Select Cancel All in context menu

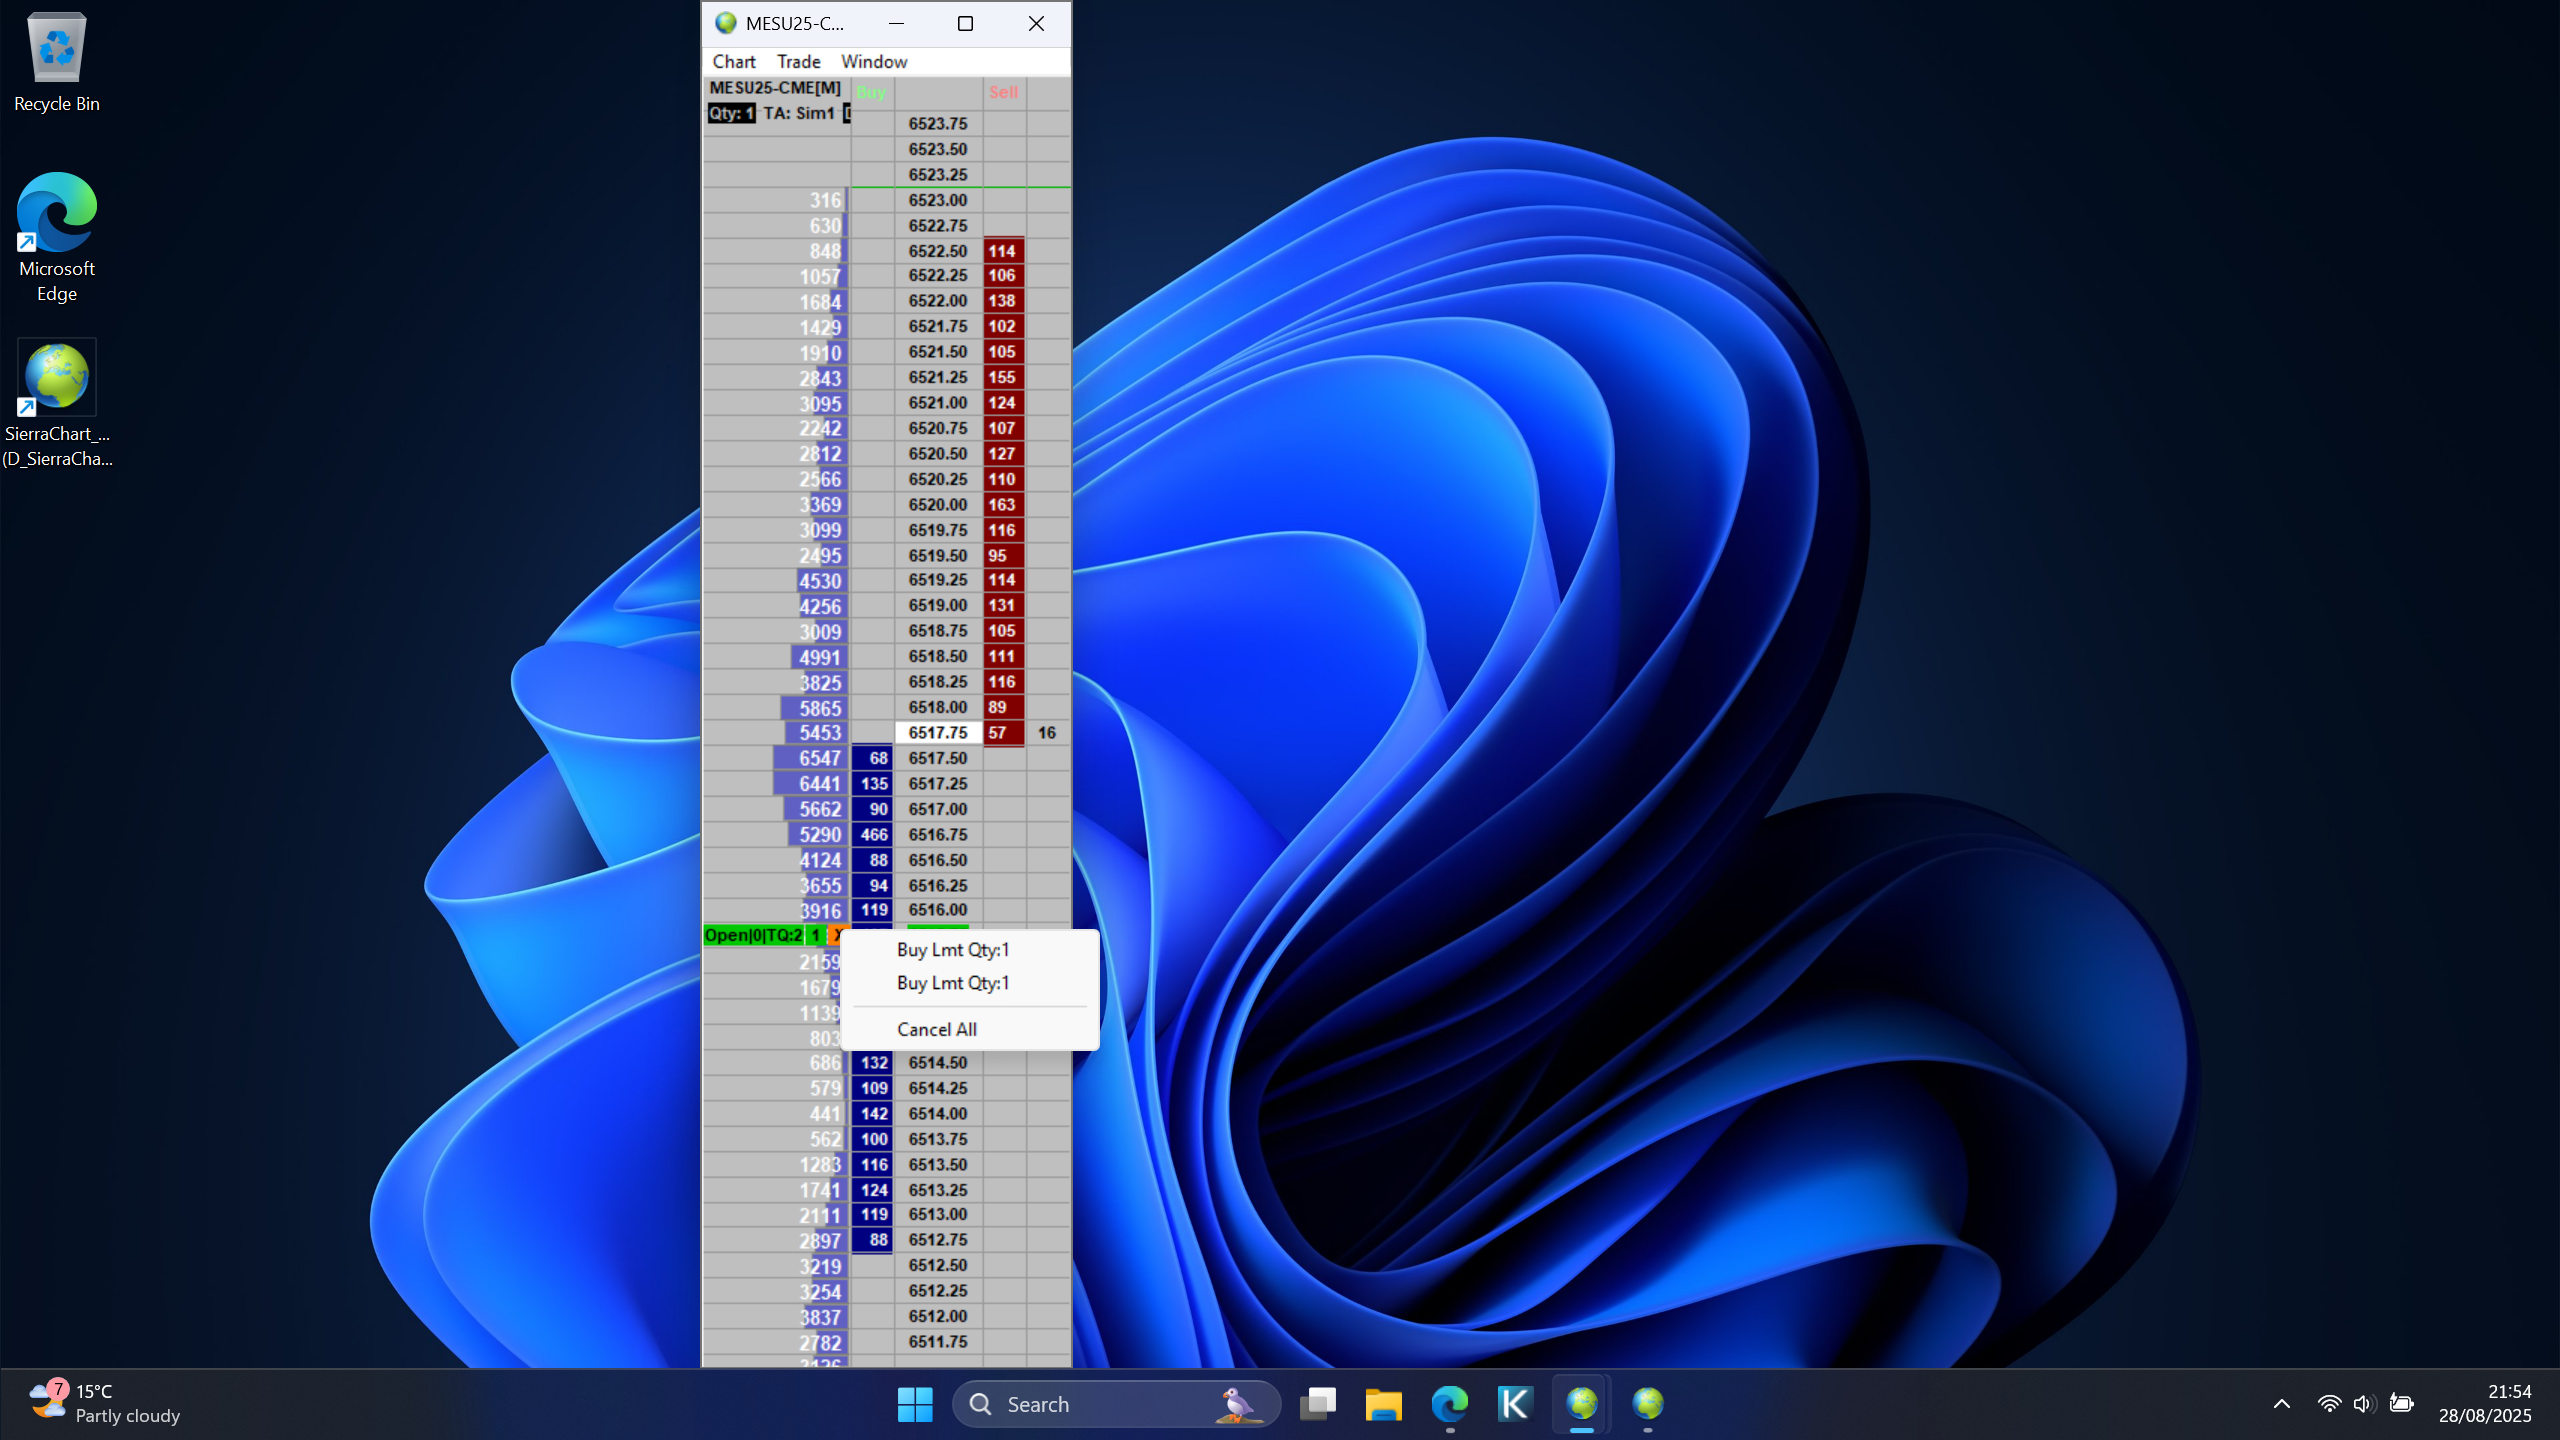(x=936, y=1029)
